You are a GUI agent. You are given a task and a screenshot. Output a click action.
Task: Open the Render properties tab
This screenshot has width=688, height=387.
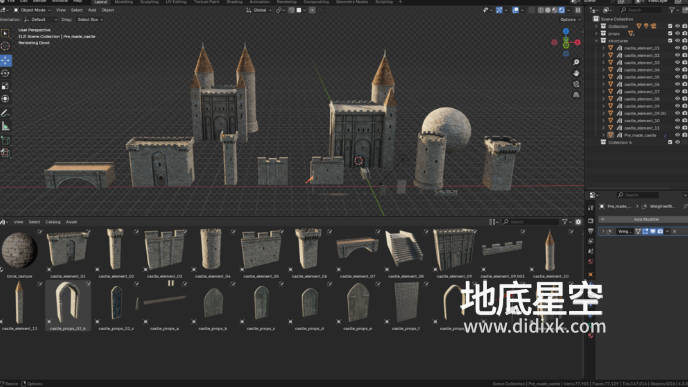click(x=591, y=221)
